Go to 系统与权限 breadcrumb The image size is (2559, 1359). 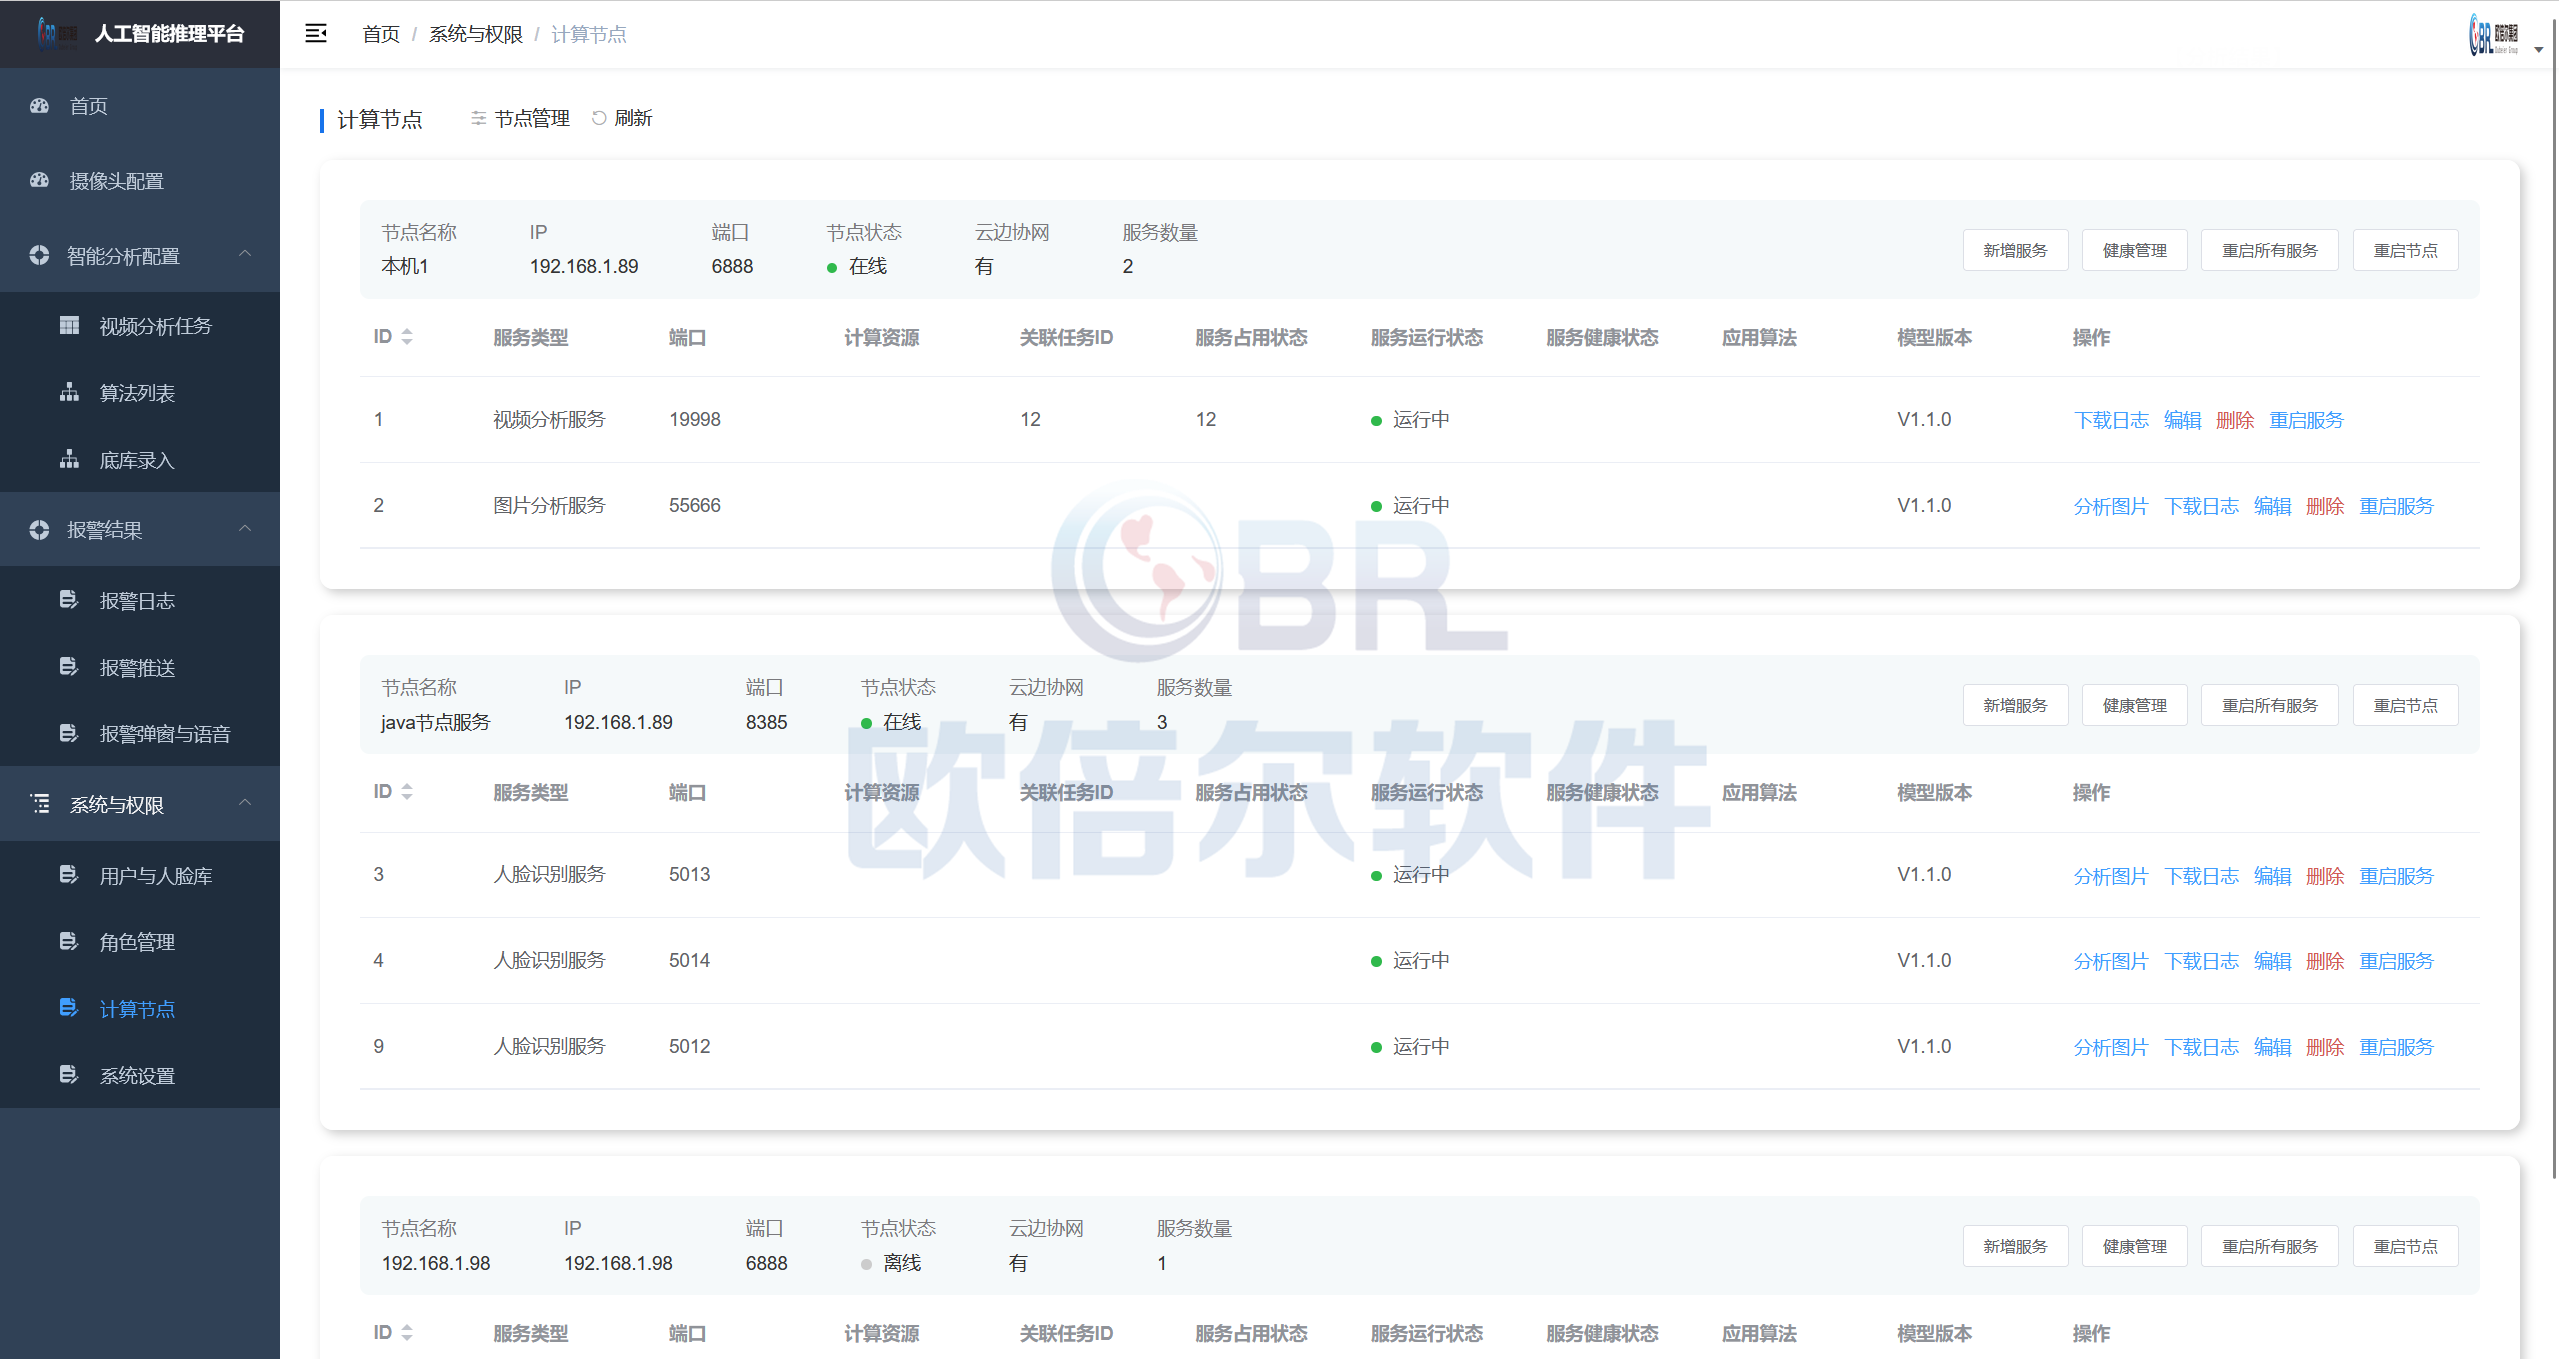(x=475, y=34)
